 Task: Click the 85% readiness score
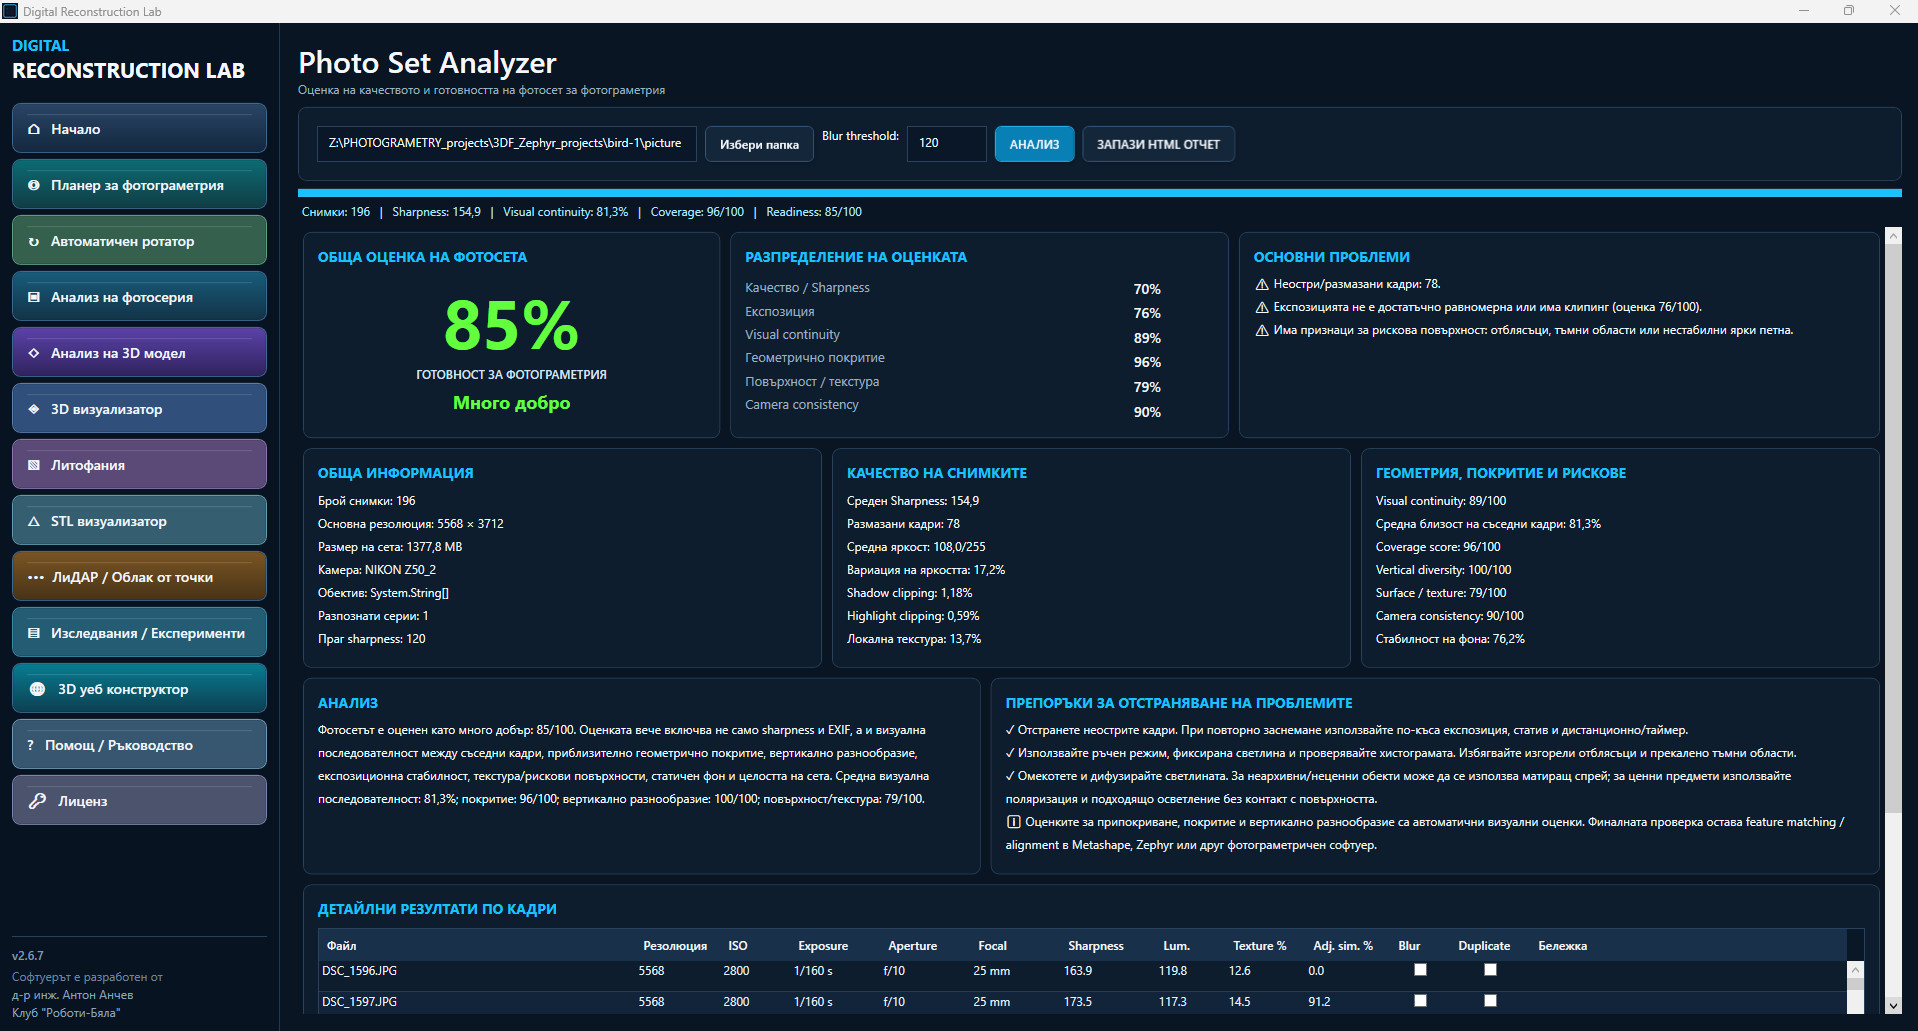(x=511, y=326)
